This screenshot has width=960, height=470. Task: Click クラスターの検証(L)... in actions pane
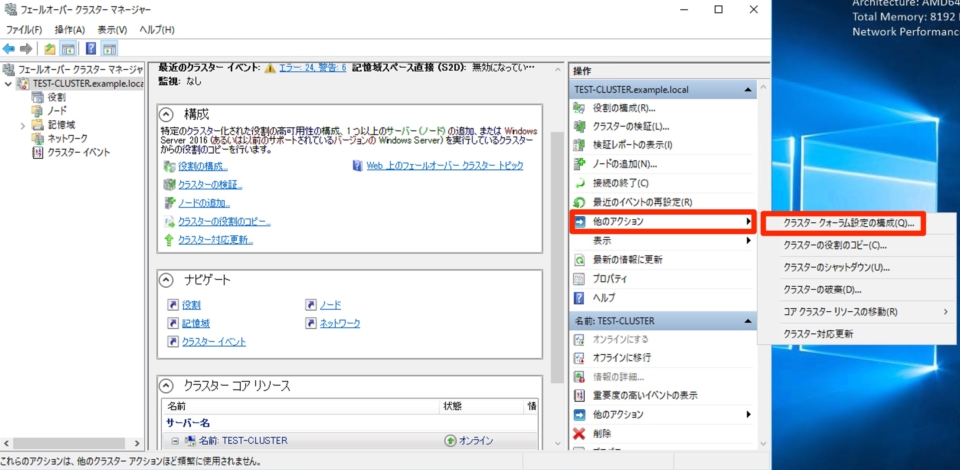631,127
